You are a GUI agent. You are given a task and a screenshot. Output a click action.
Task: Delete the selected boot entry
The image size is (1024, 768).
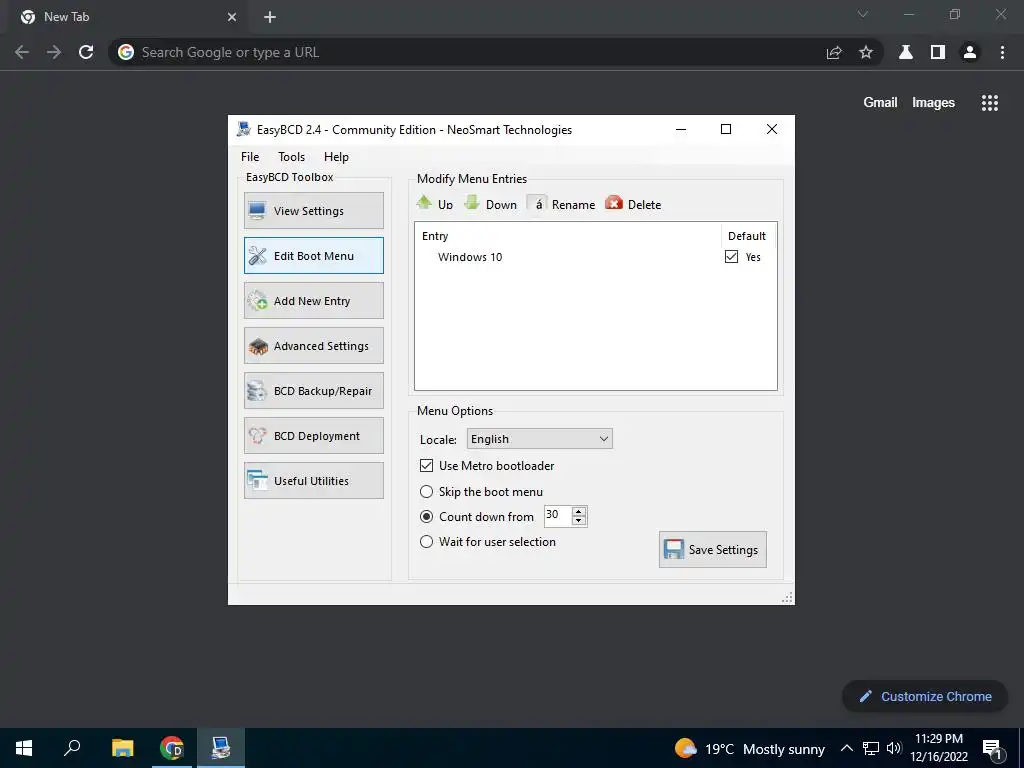pyautogui.click(x=633, y=204)
